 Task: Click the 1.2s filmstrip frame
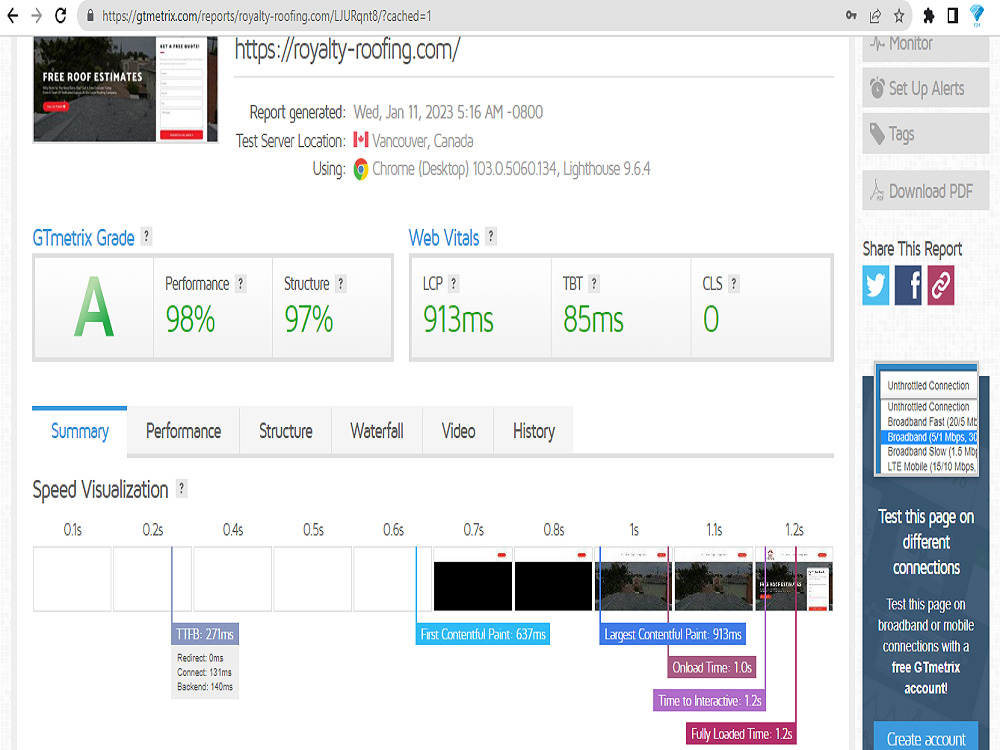point(794,579)
